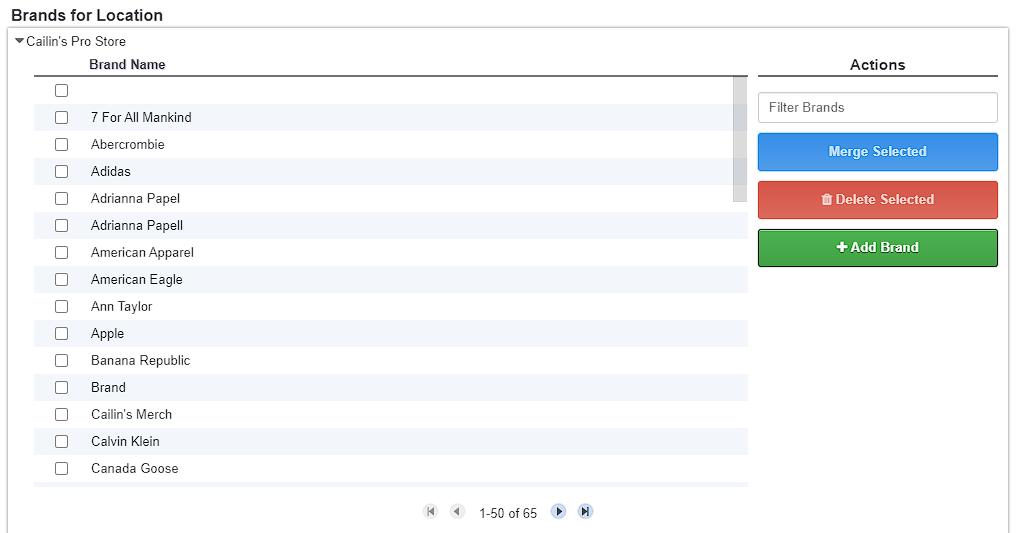Image resolution: width=1017 pixels, height=533 pixels.
Task: Click the Ann Taylor brand name
Action: click(121, 307)
